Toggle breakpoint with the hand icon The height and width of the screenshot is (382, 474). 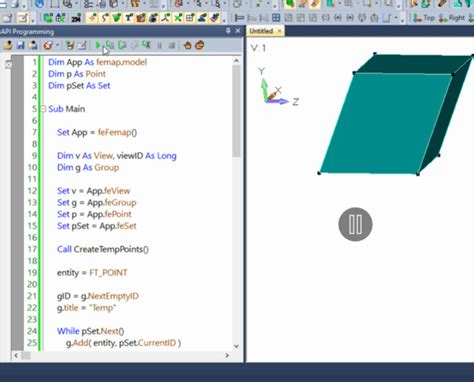pos(187,45)
